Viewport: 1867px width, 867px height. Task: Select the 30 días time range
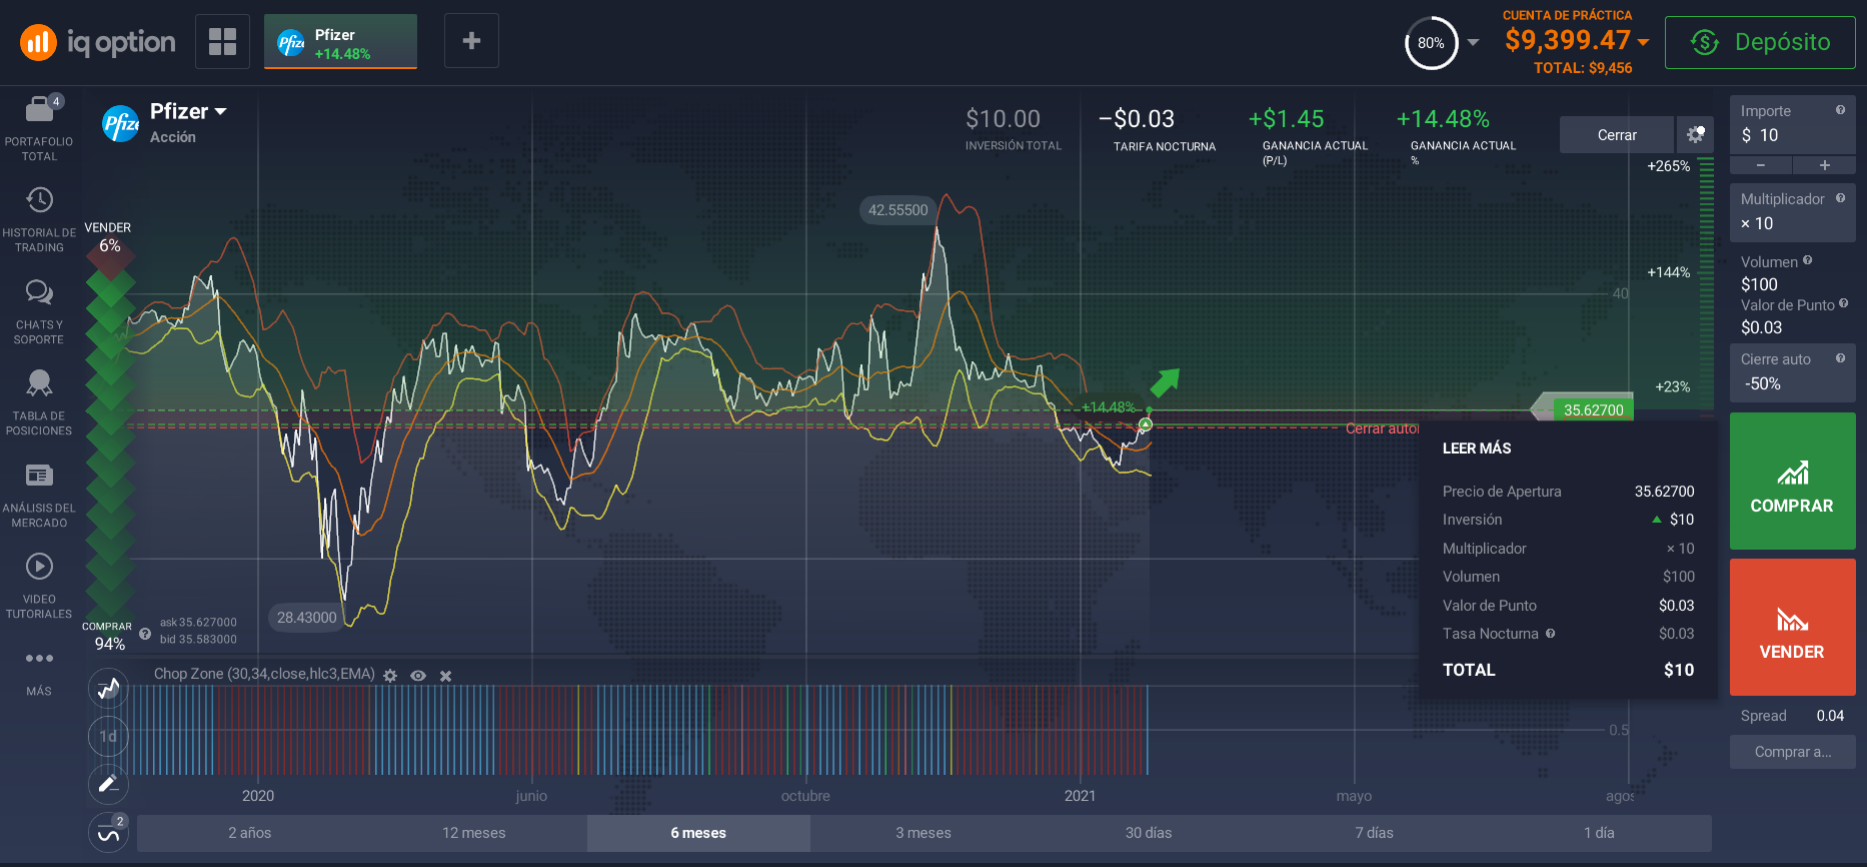[x=1148, y=833]
